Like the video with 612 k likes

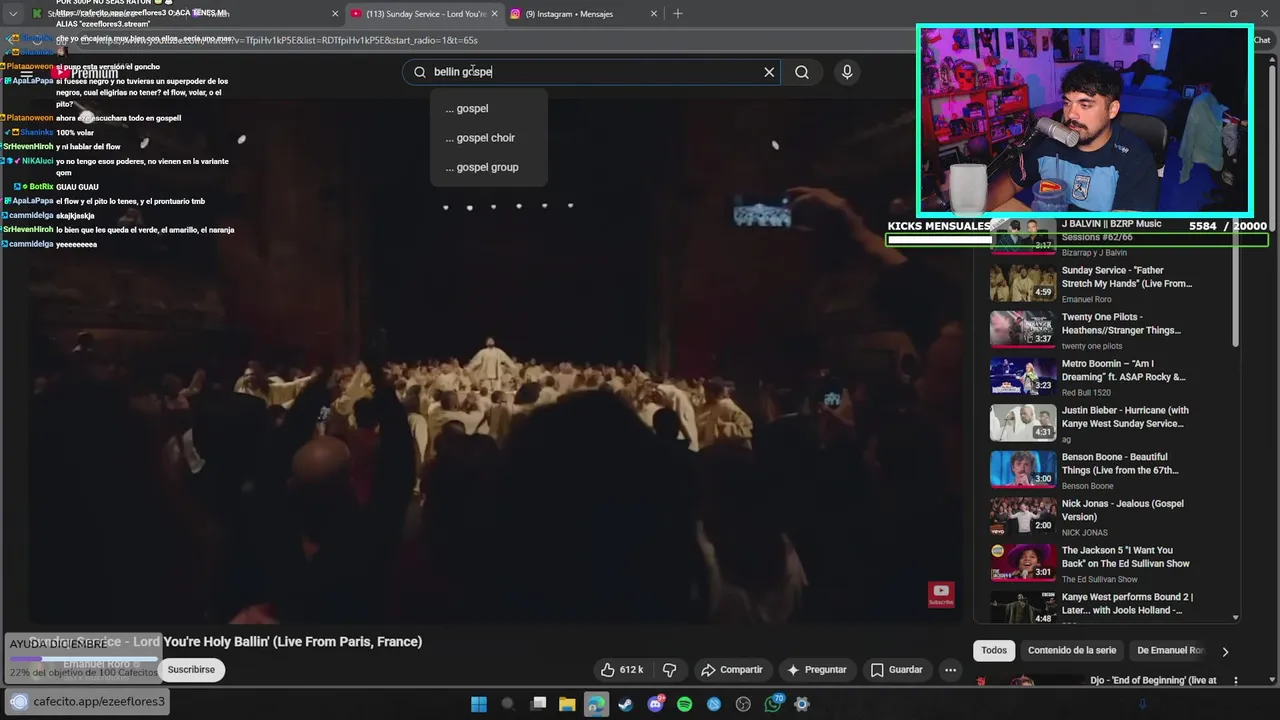[x=622, y=670]
